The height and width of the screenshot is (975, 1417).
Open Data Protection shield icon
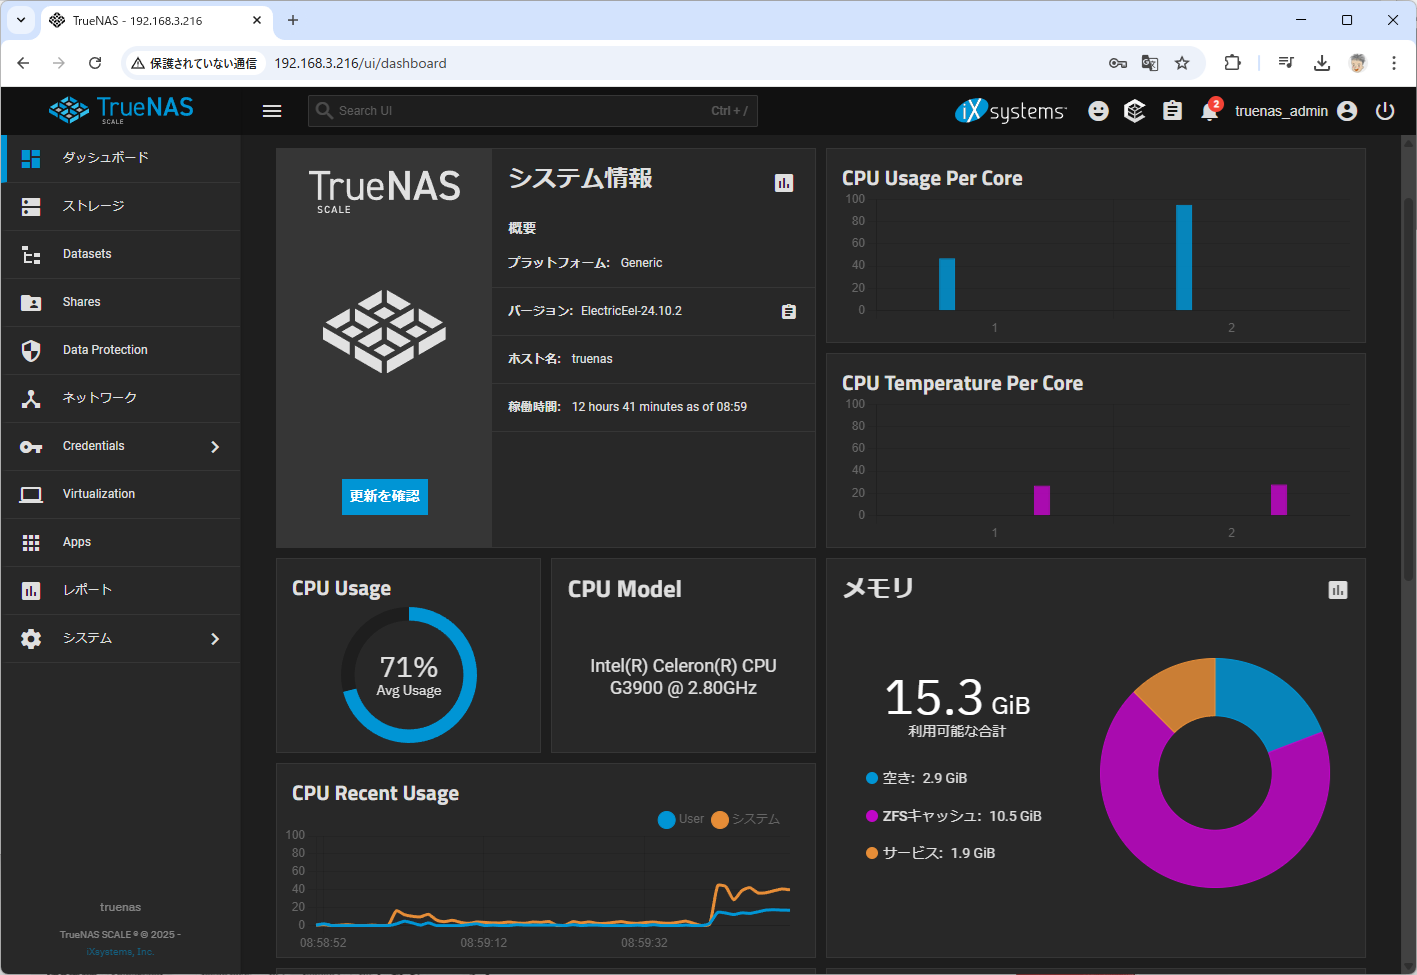(x=31, y=350)
